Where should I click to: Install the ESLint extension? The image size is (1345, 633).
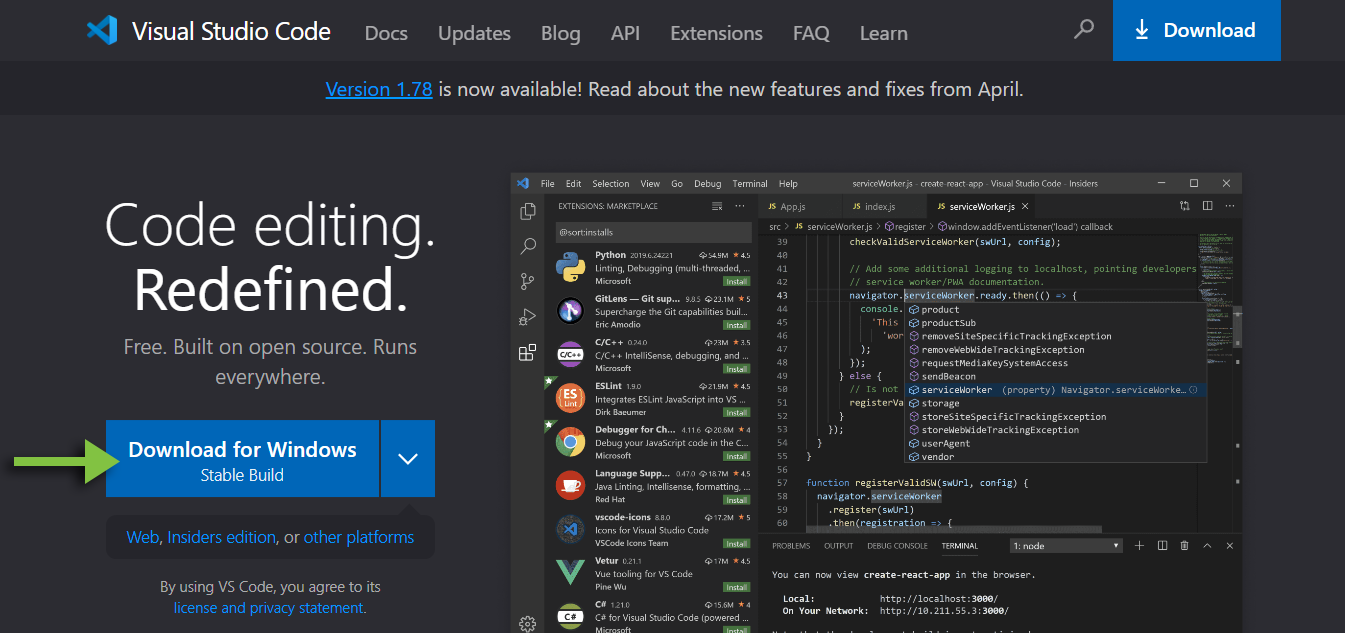(x=737, y=413)
